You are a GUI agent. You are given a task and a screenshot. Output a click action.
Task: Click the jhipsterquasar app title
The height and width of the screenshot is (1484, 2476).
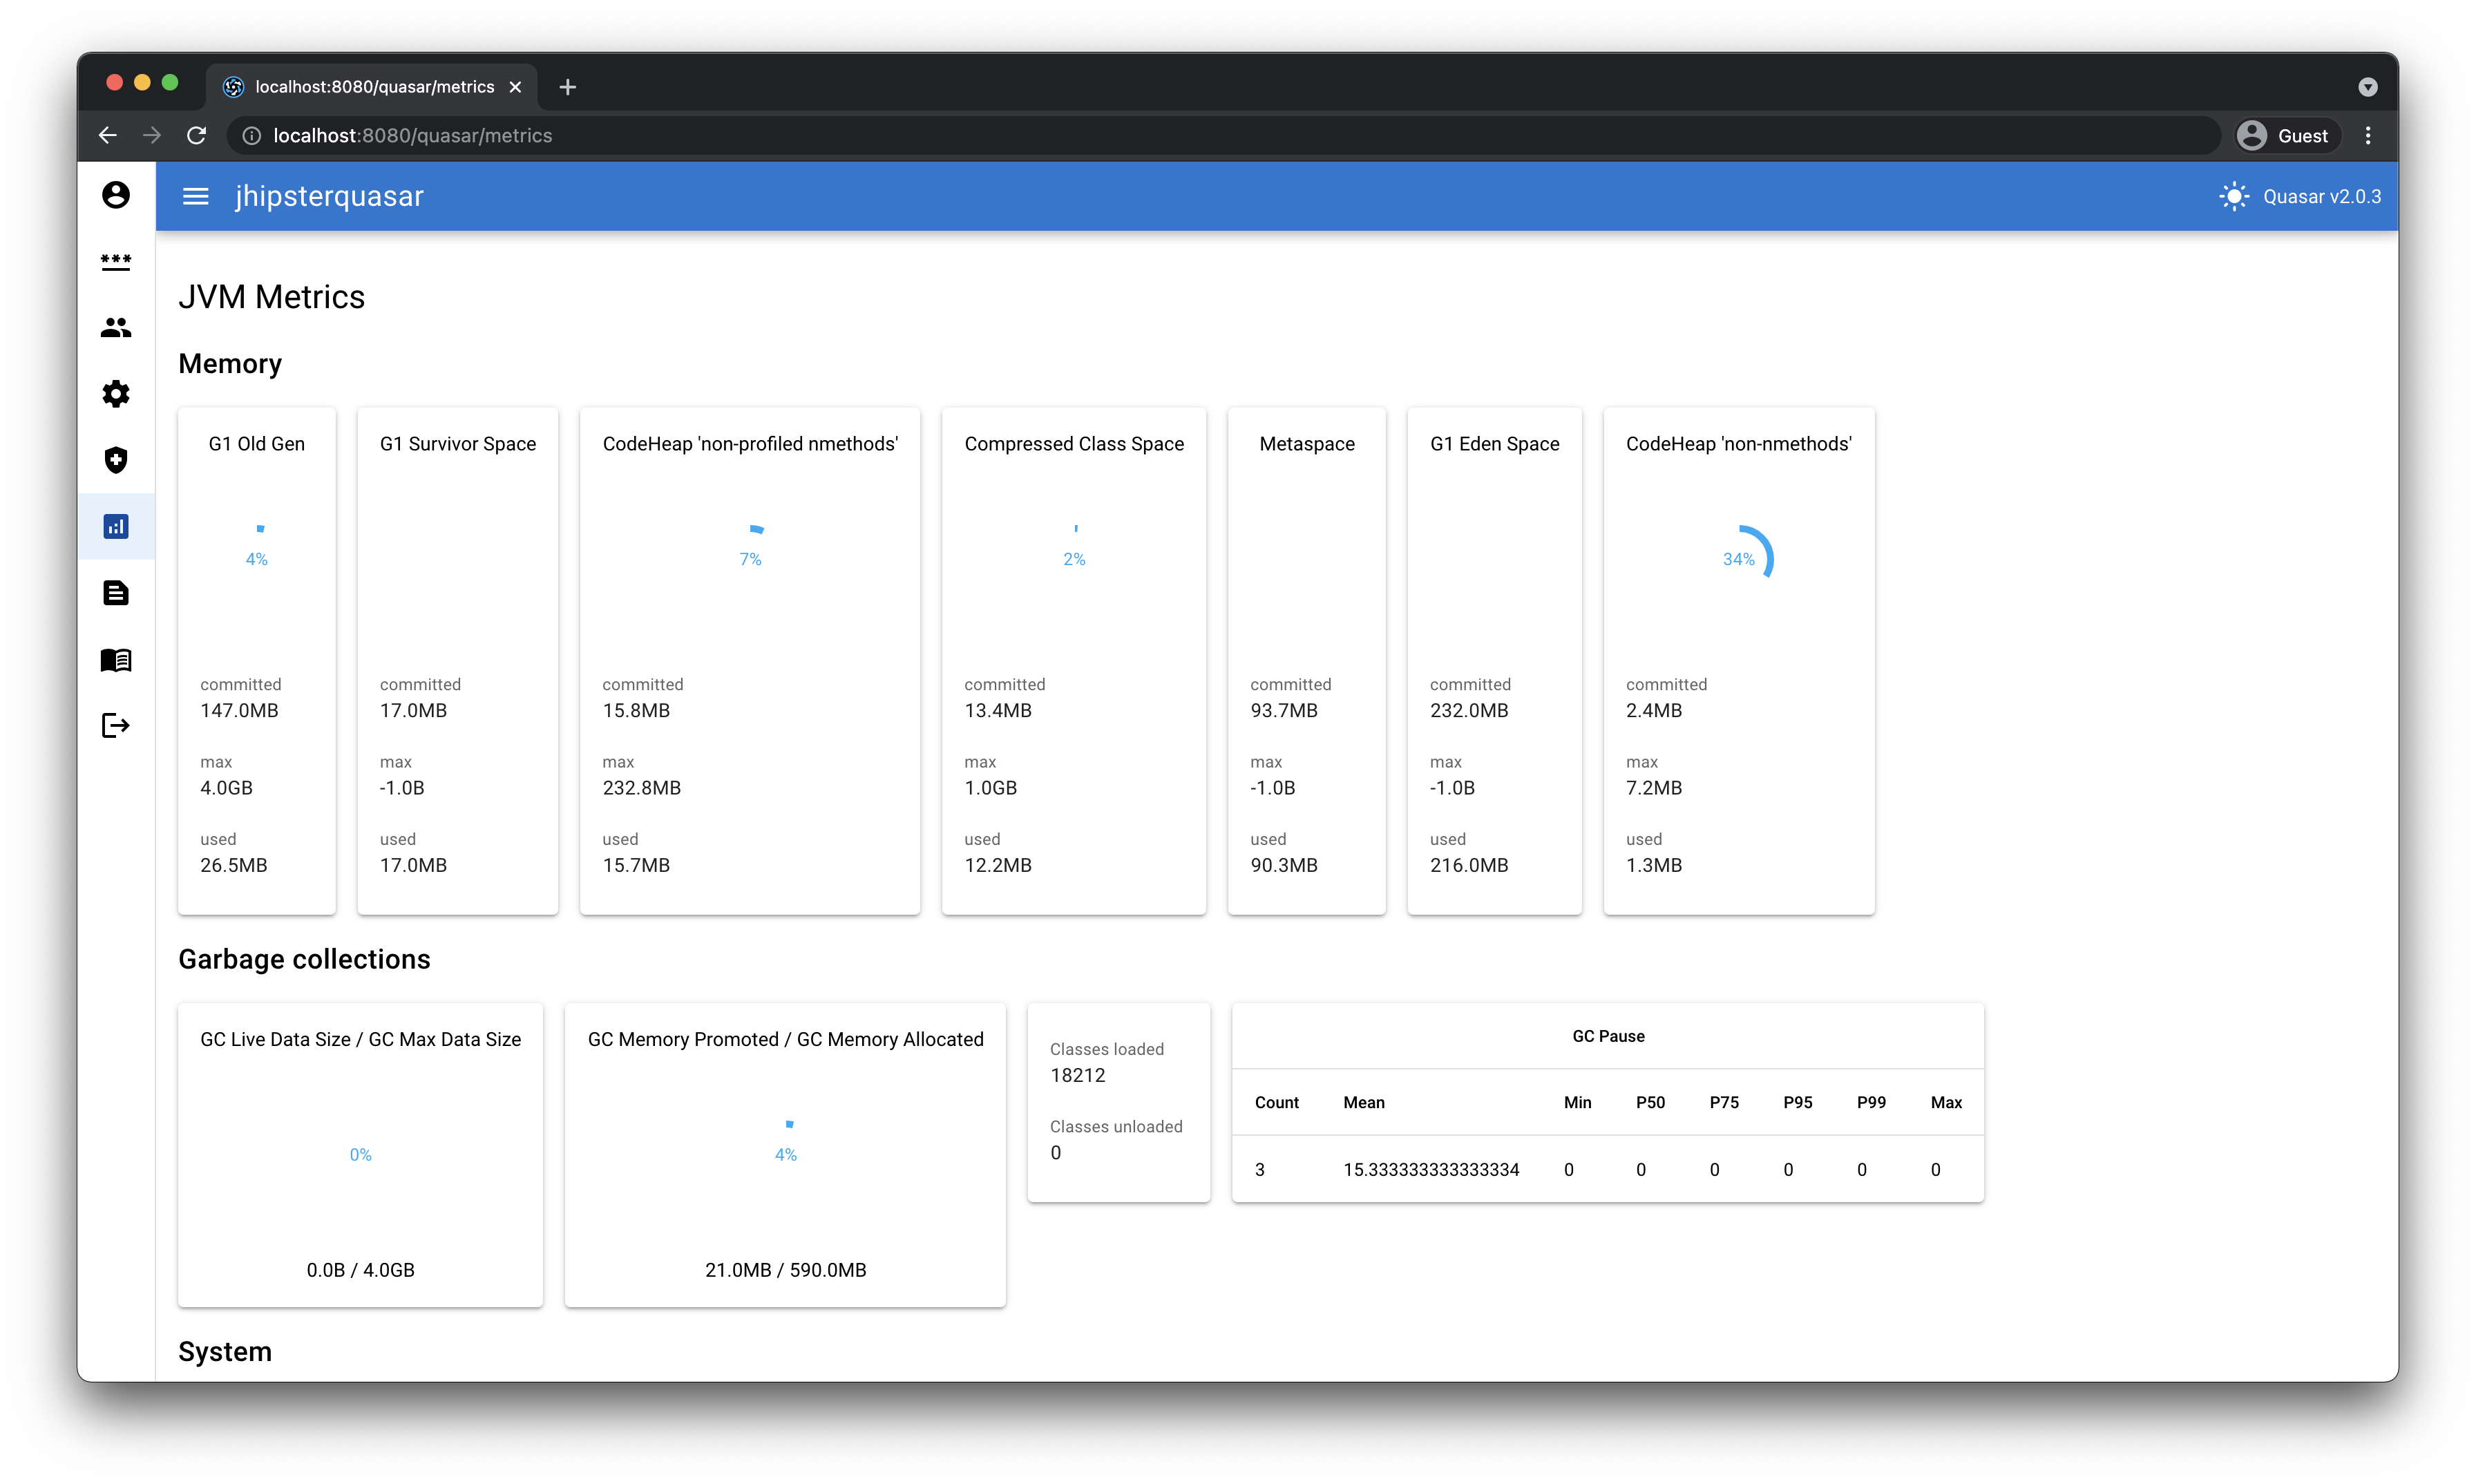pyautogui.click(x=329, y=197)
